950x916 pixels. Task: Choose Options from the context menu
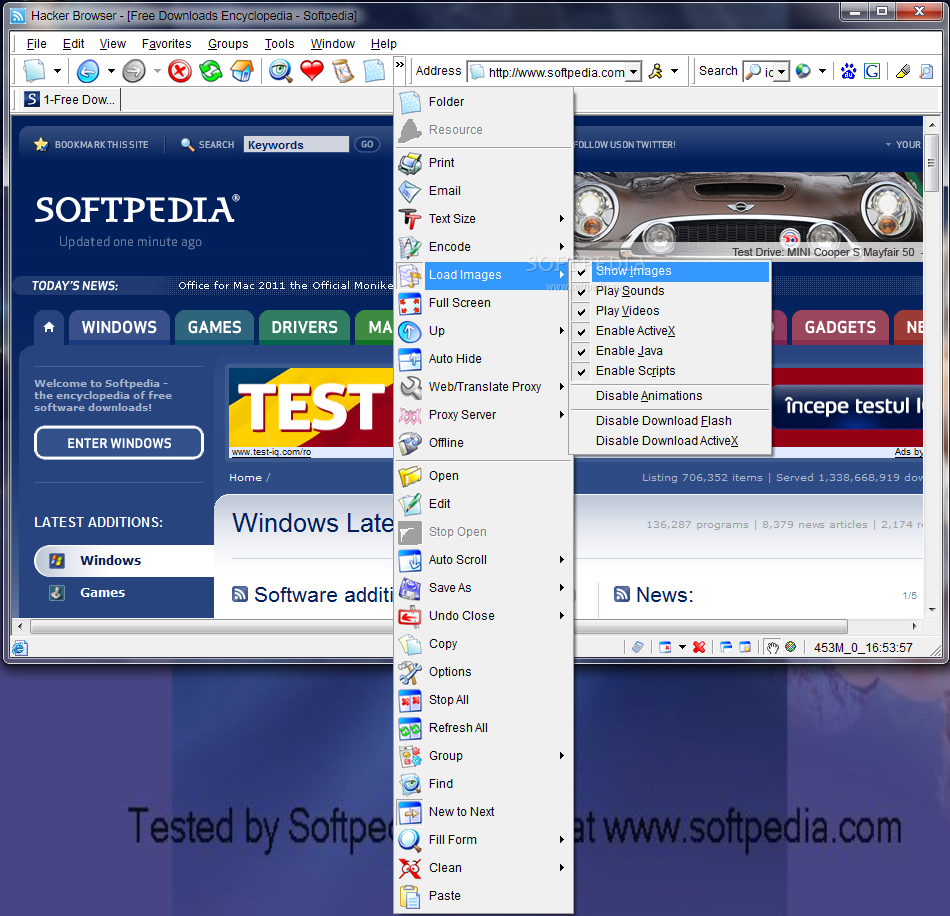click(x=483, y=672)
